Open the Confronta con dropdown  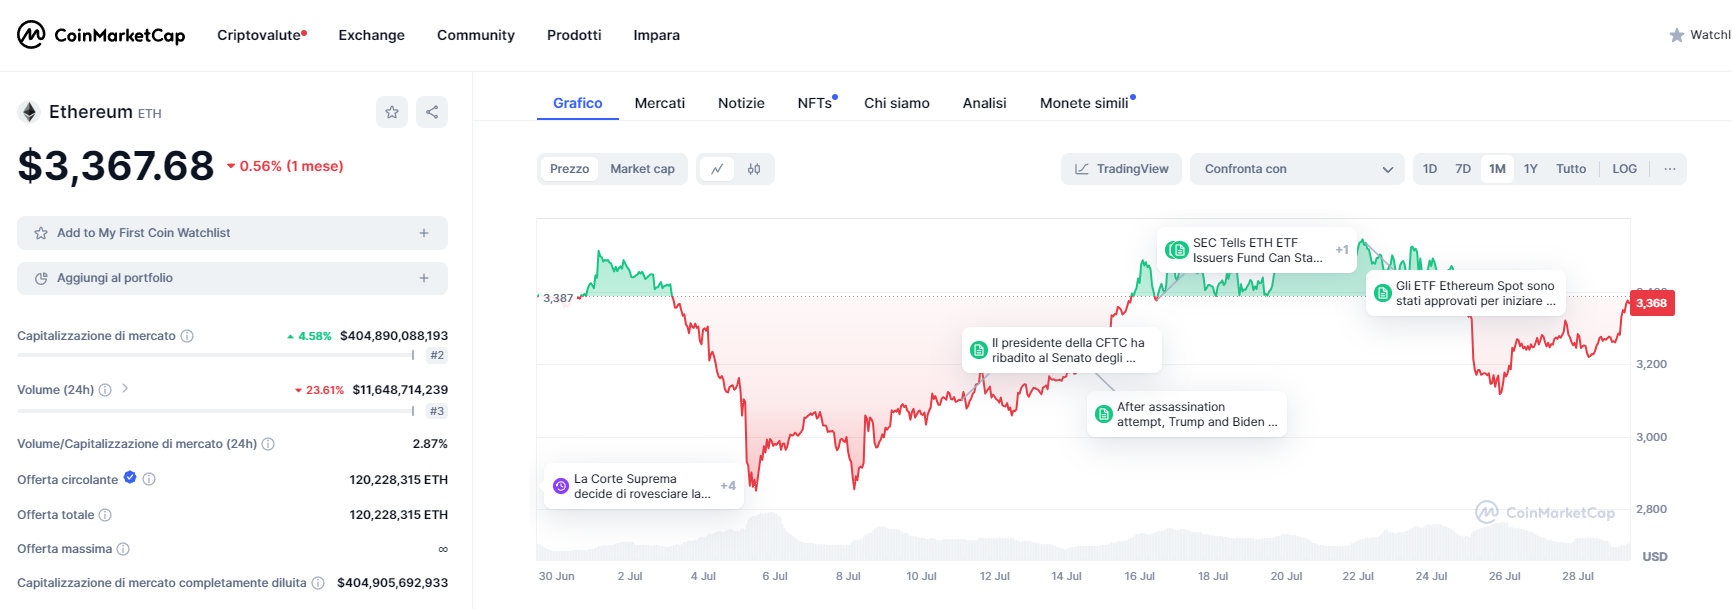coord(1297,169)
